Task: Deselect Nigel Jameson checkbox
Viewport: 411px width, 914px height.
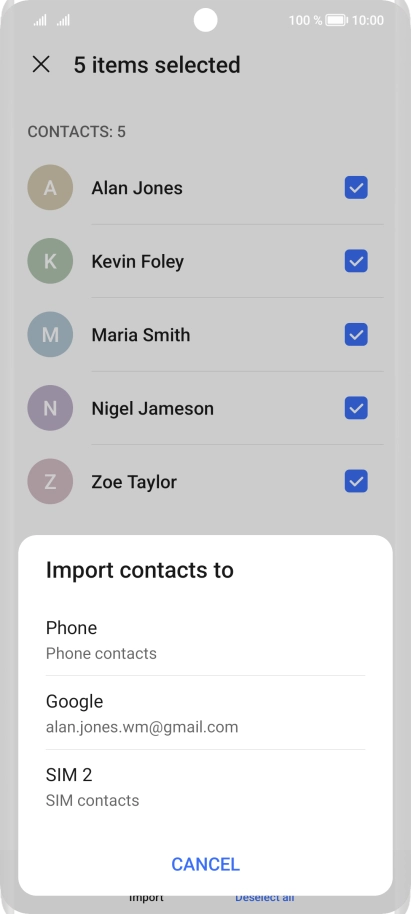Action: click(356, 408)
